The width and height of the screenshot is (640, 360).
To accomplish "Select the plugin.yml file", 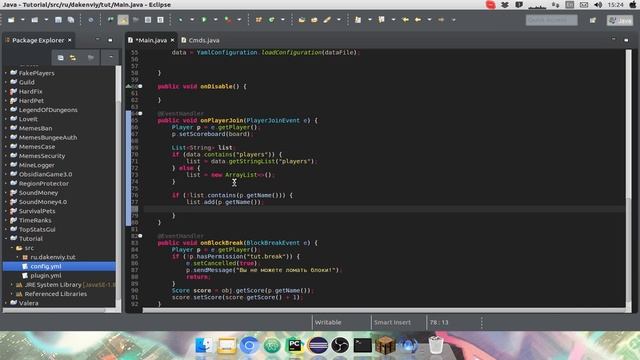I will pyautogui.click(x=46, y=276).
